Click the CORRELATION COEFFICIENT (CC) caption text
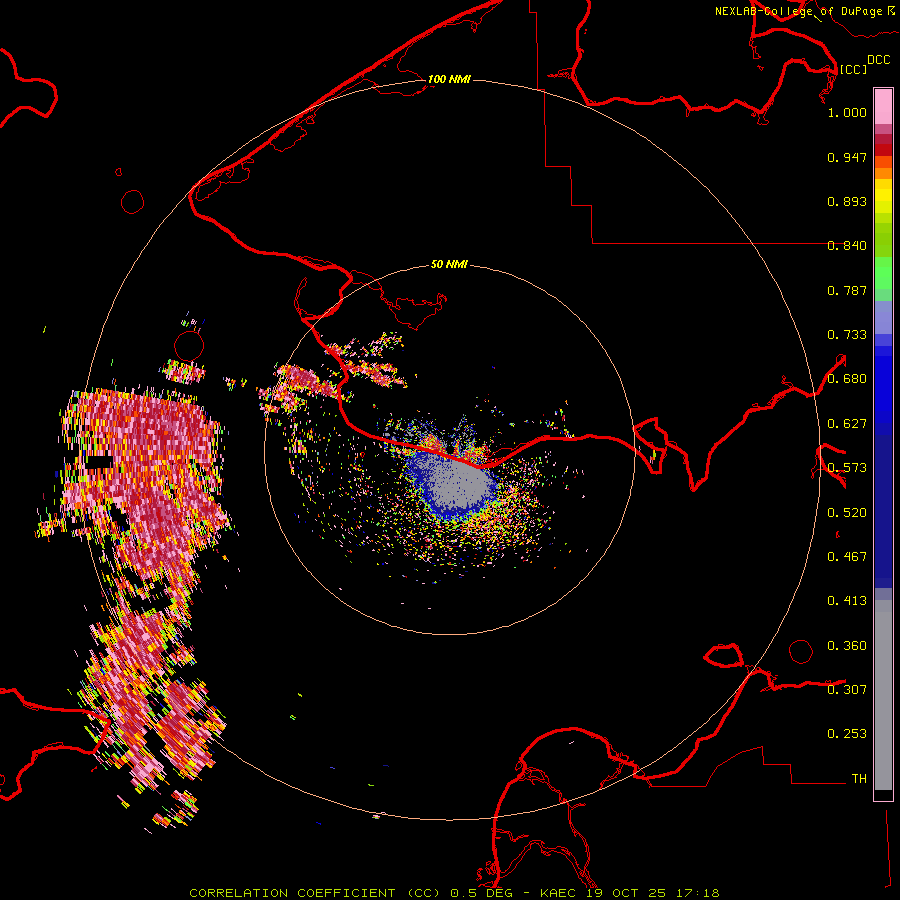Screen dimensions: 900x900 coord(315,893)
